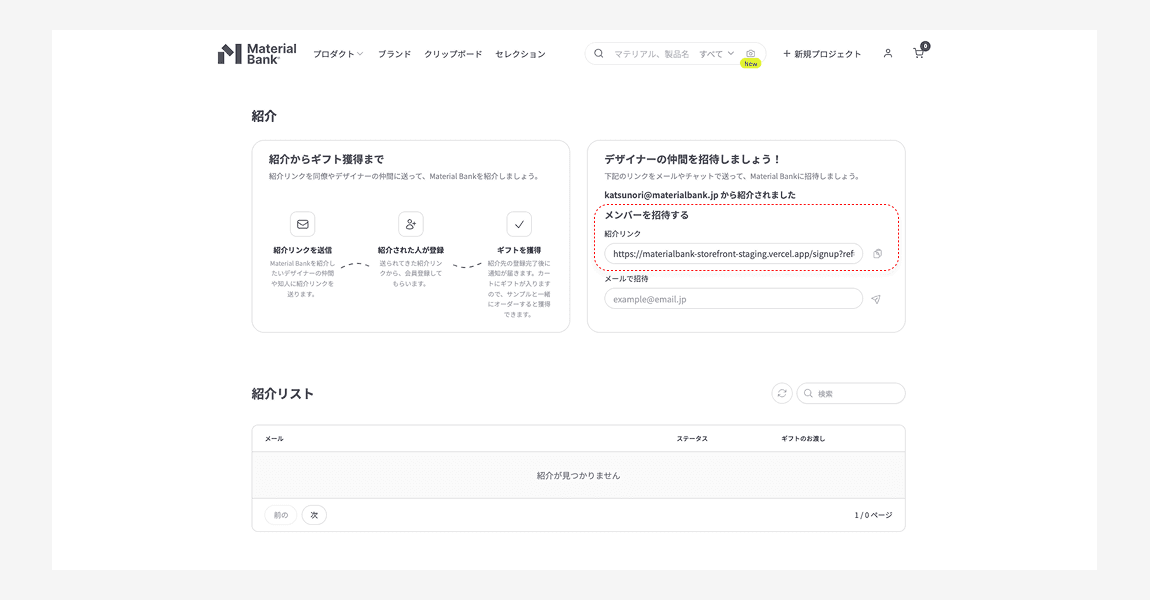Click the magnifier icon in header search

coord(599,54)
